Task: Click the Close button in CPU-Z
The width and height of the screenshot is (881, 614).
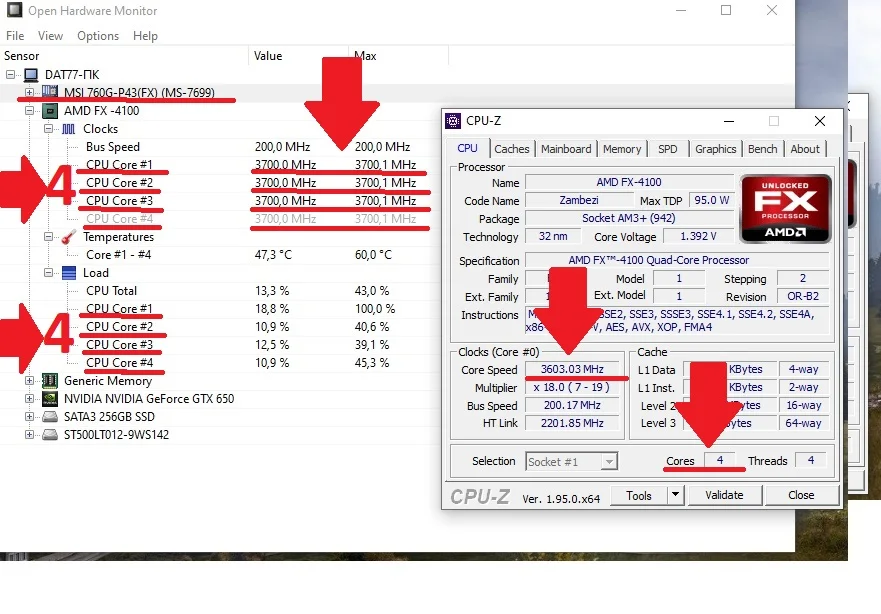Action: pos(801,495)
